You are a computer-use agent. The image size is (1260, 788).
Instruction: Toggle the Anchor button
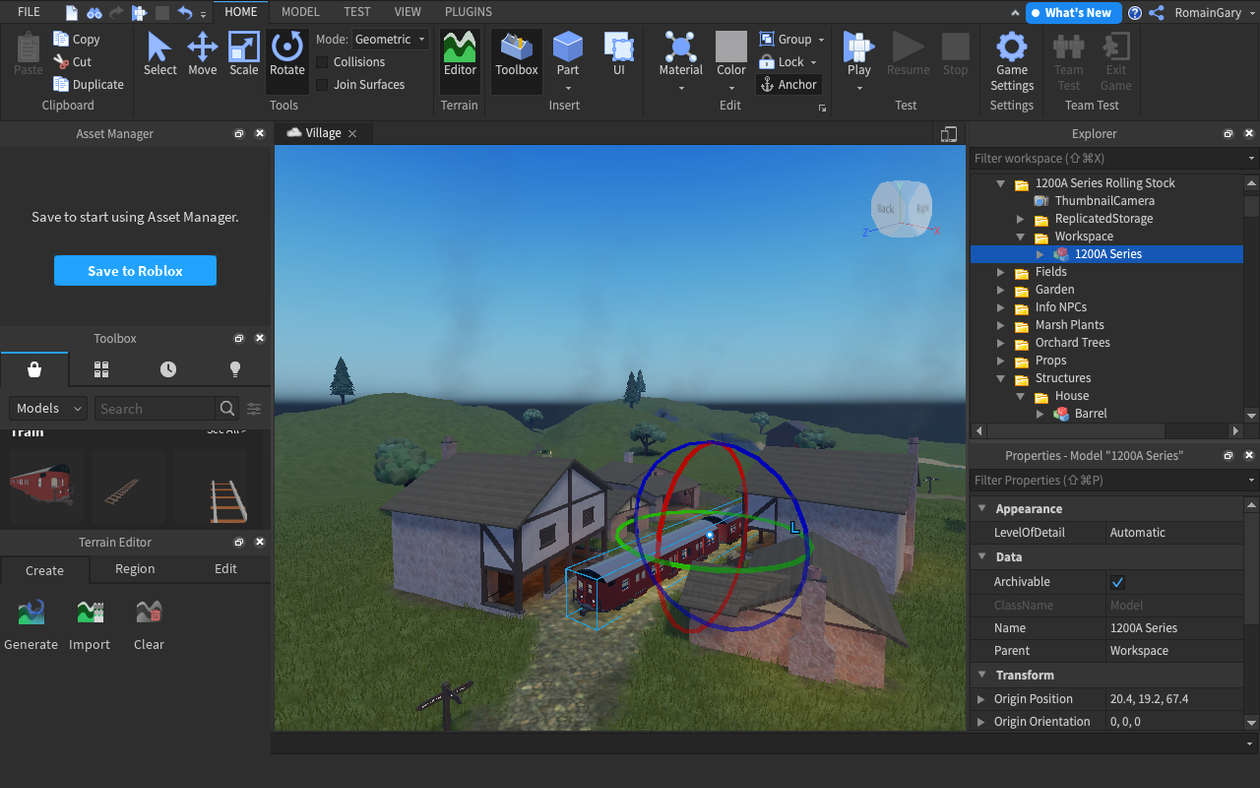789,85
